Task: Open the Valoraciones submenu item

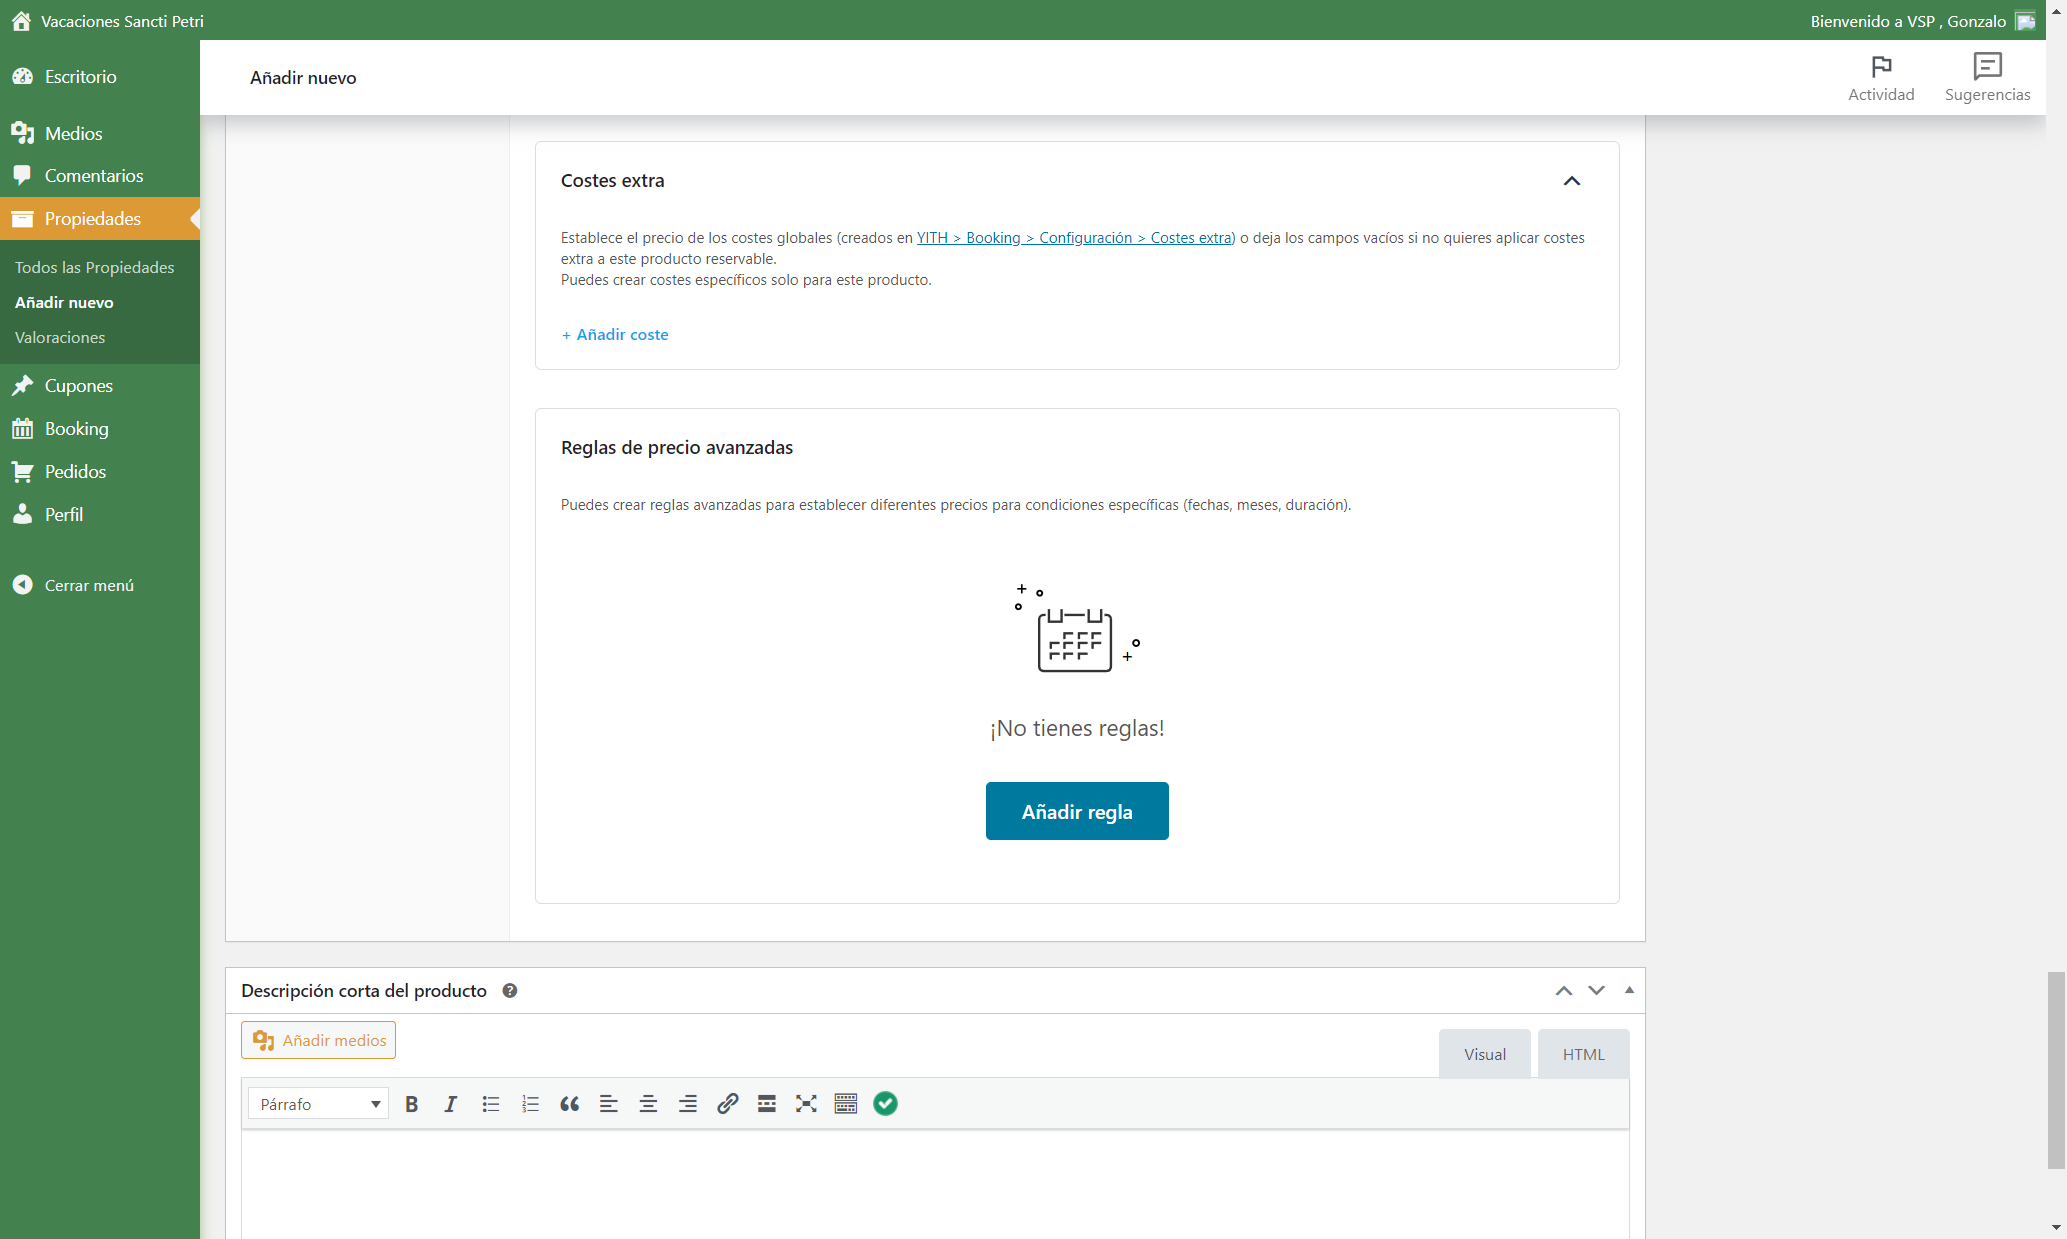Action: (x=60, y=338)
